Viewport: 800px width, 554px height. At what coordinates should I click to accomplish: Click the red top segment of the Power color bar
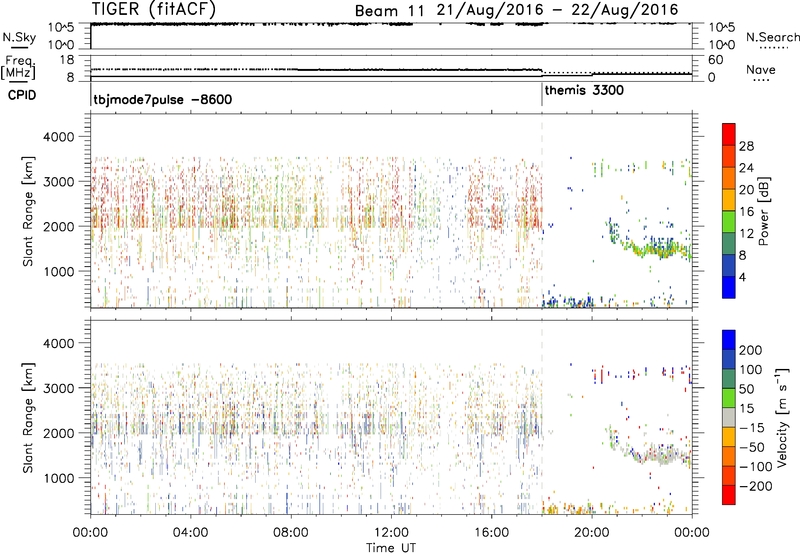pyautogui.click(x=729, y=135)
